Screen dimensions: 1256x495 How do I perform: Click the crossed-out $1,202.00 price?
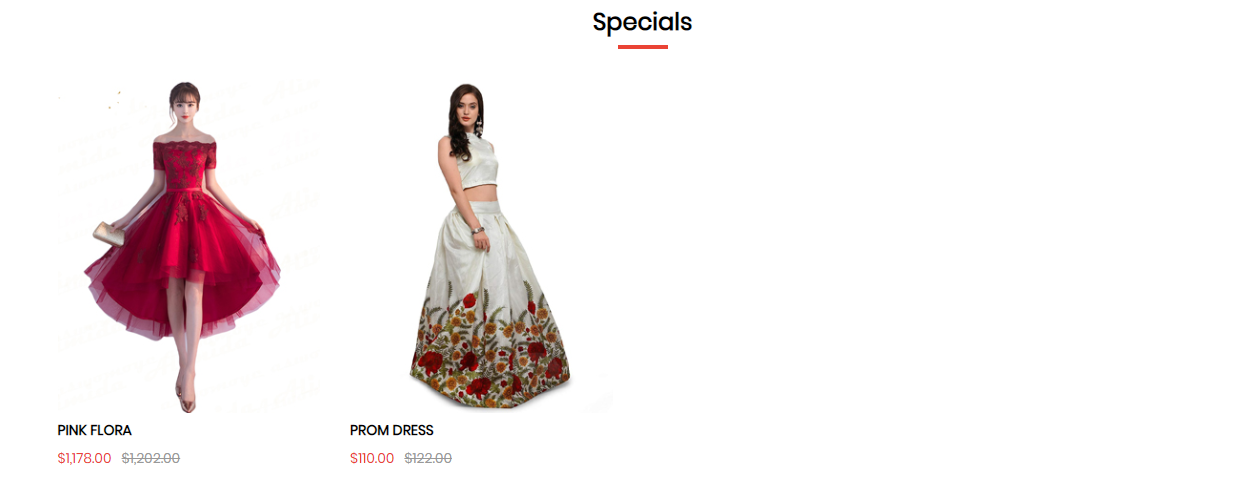(151, 459)
